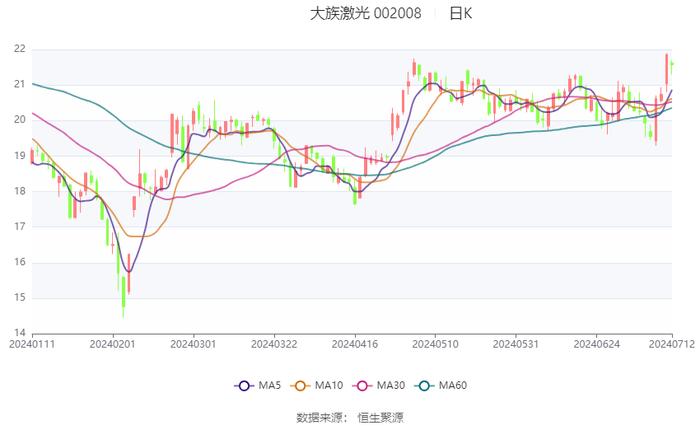Click x-axis date label 20240712
Image resolution: width=700 pixels, height=426 pixels.
pos(672,344)
